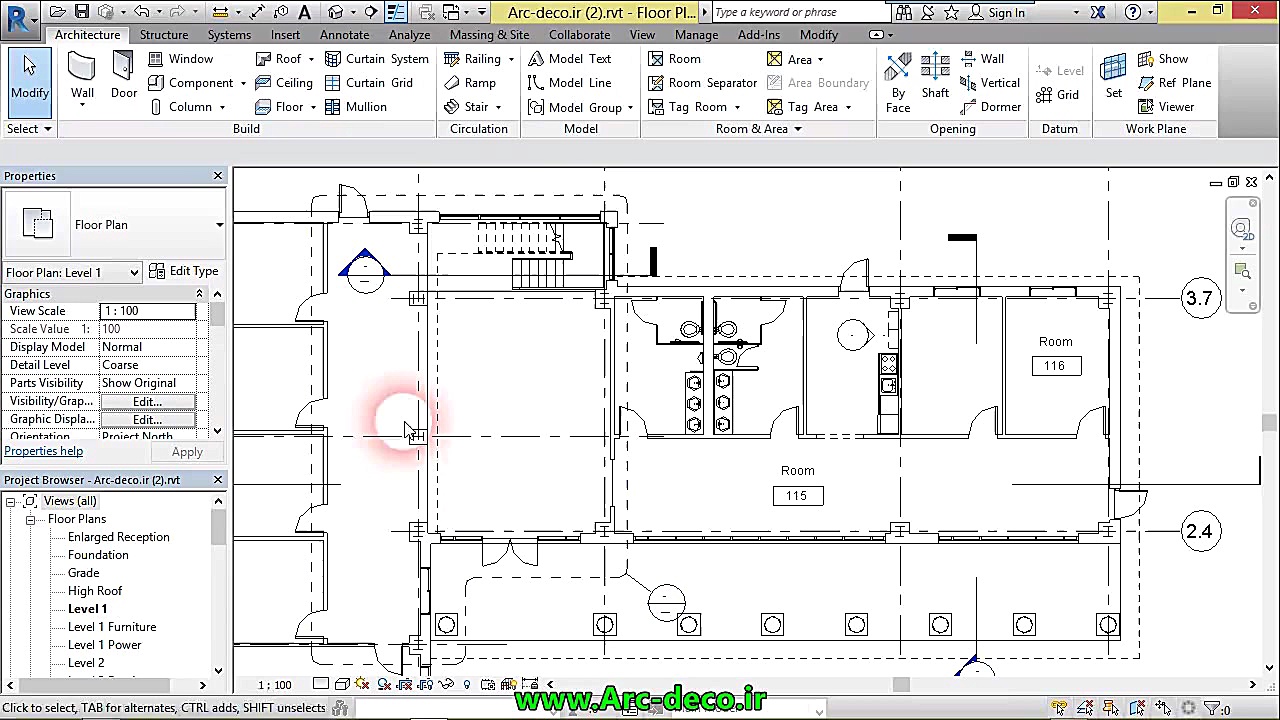Expand the Room & Area panel dropdown
This screenshot has height=720, width=1280.
pyautogui.click(x=797, y=129)
